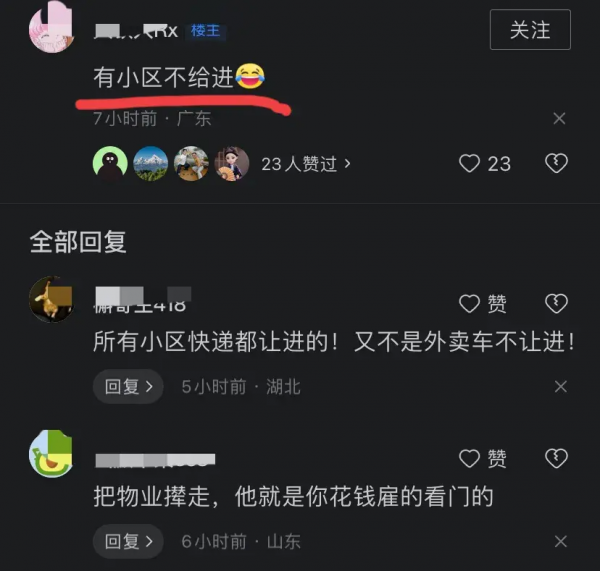Open the avocado avatar of Shandong commenter
The height and width of the screenshot is (571, 600).
click(51, 454)
